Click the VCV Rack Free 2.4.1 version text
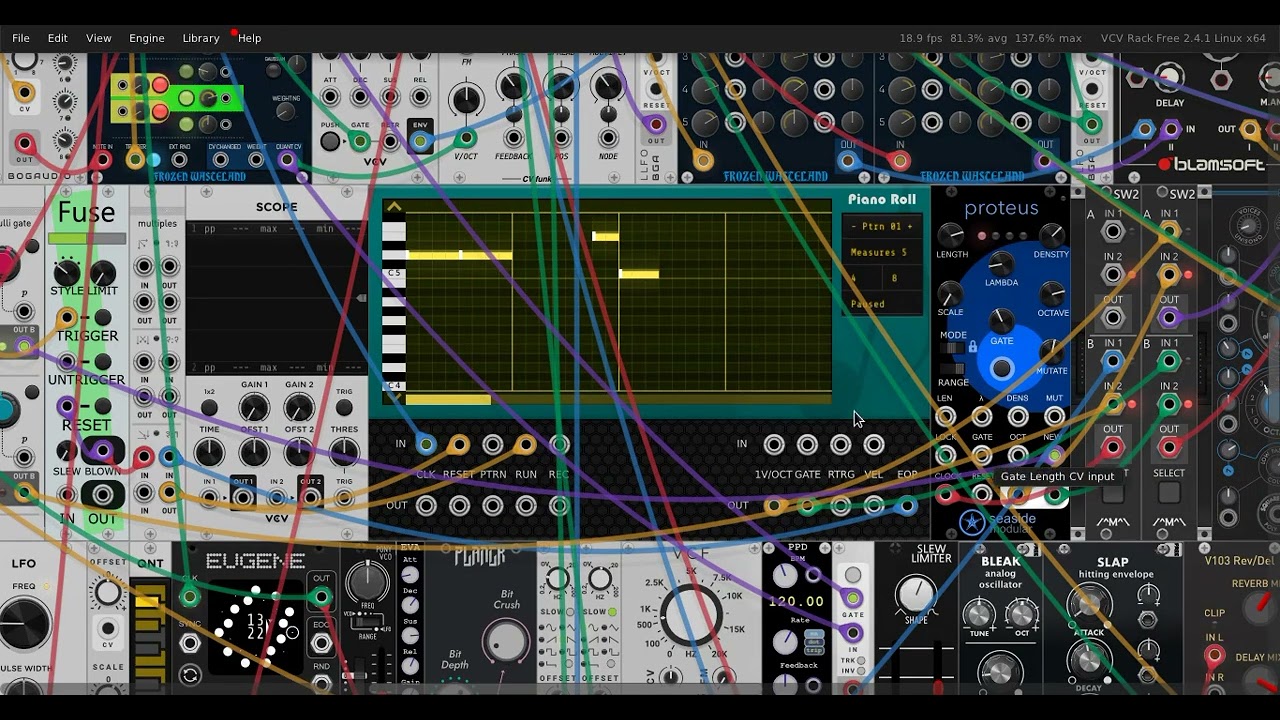Viewport: 1280px width, 720px height. tap(1183, 38)
